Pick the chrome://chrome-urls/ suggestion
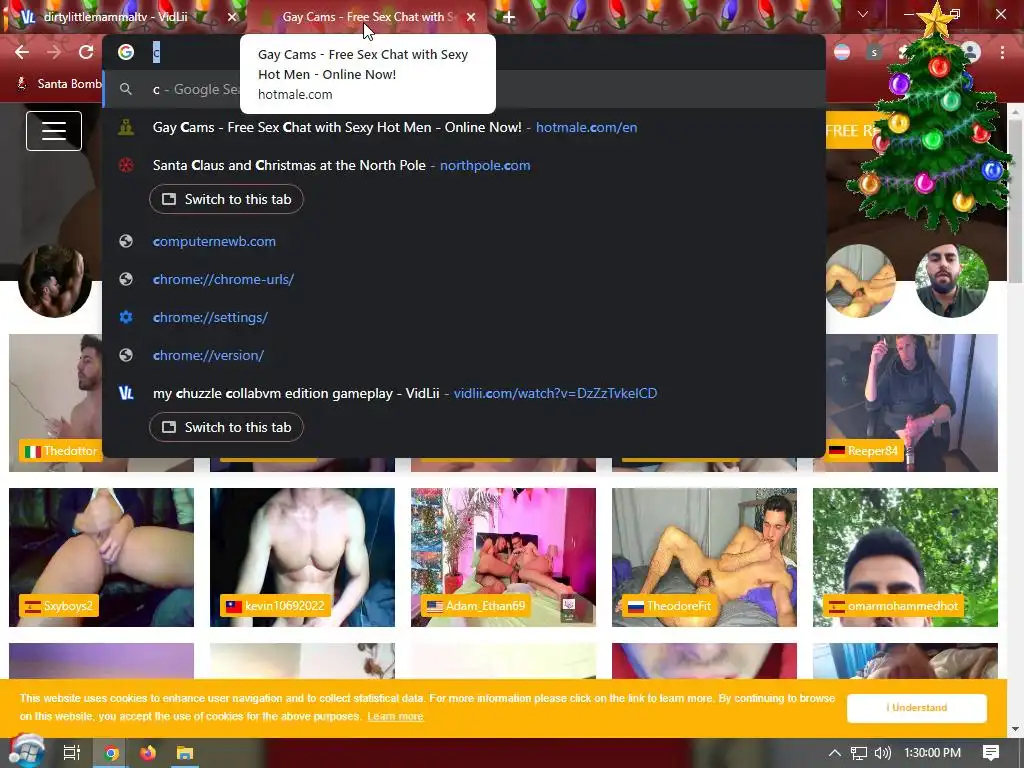1024x768 pixels. click(464, 280)
